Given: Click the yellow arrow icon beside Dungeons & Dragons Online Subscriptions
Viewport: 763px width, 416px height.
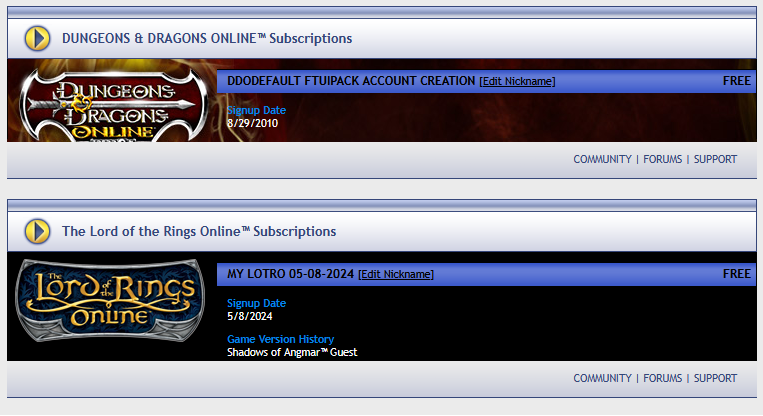Looking at the screenshot, I should 37,38.
